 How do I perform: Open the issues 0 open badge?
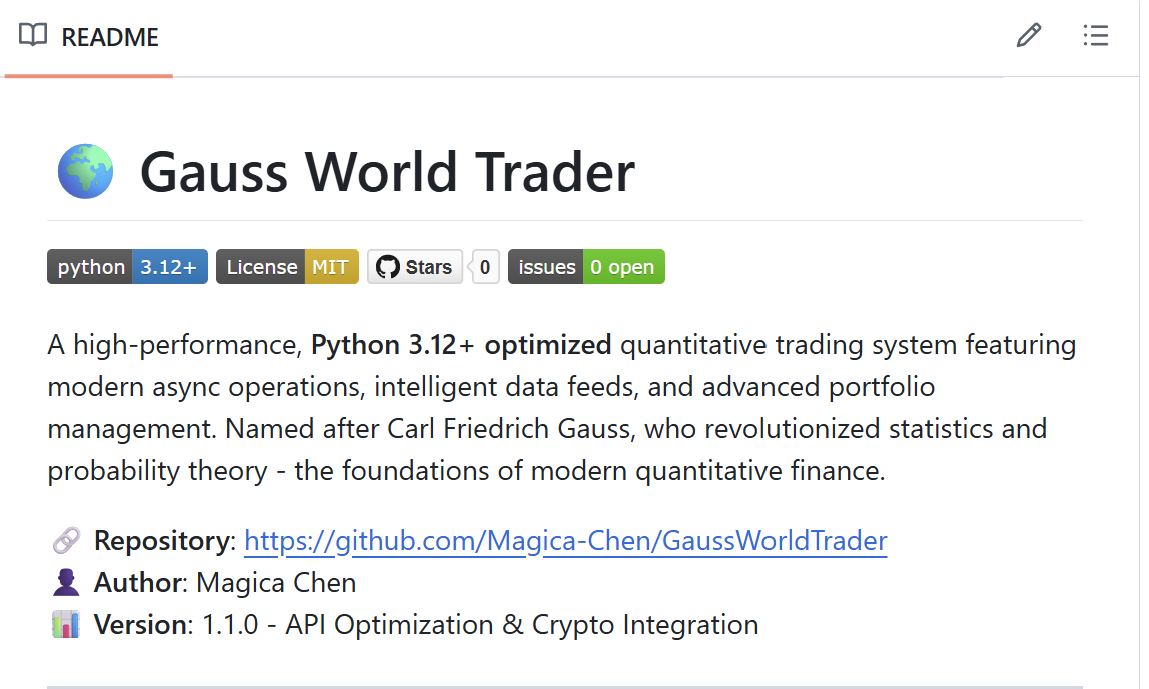(x=586, y=267)
